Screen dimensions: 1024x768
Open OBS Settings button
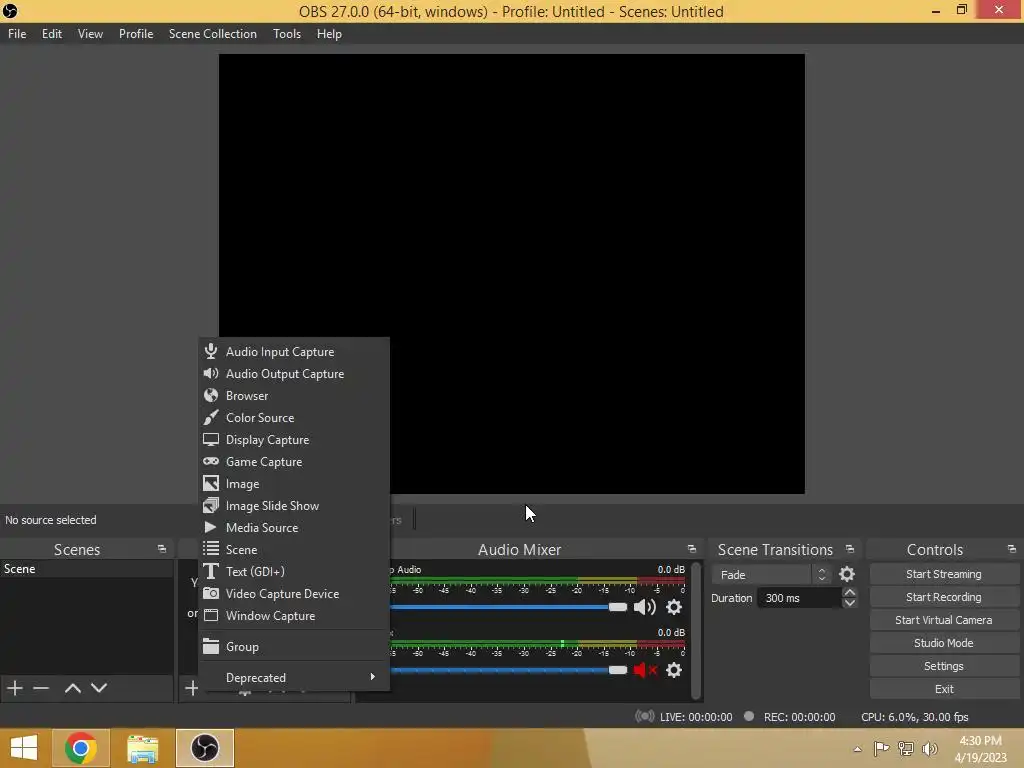(x=944, y=665)
